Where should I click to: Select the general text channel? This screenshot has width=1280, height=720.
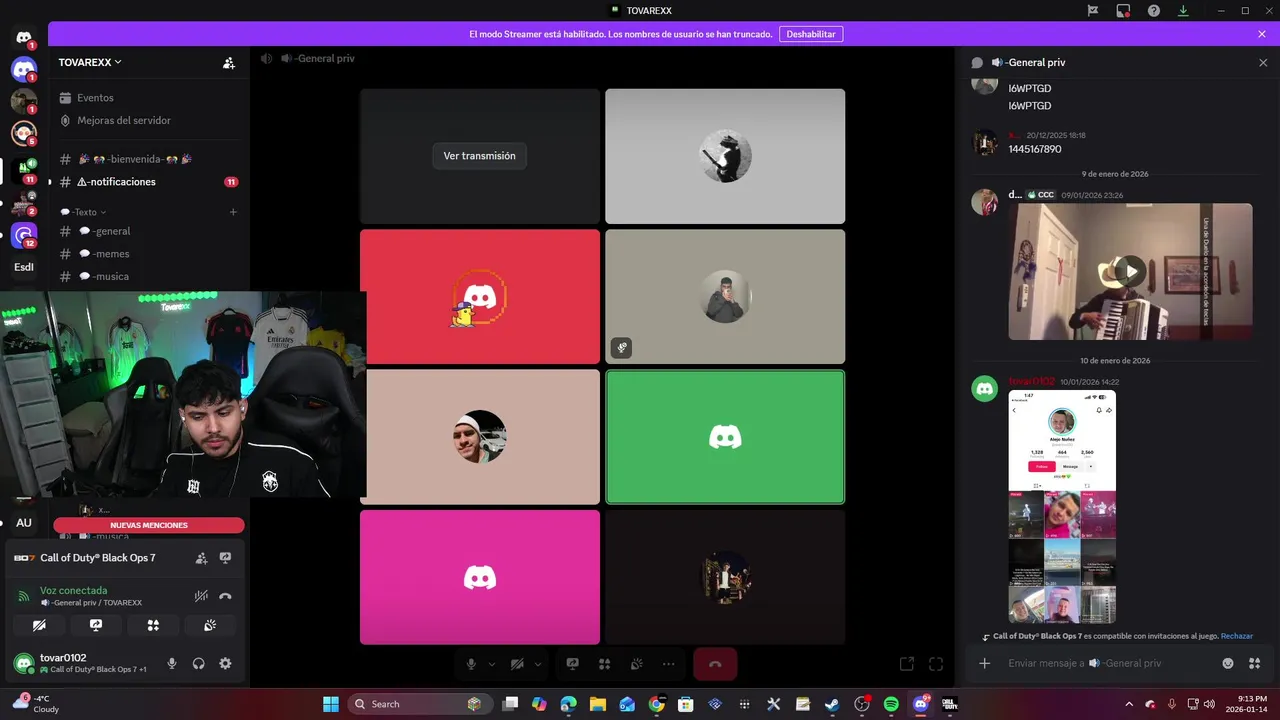pyautogui.click(x=147, y=231)
